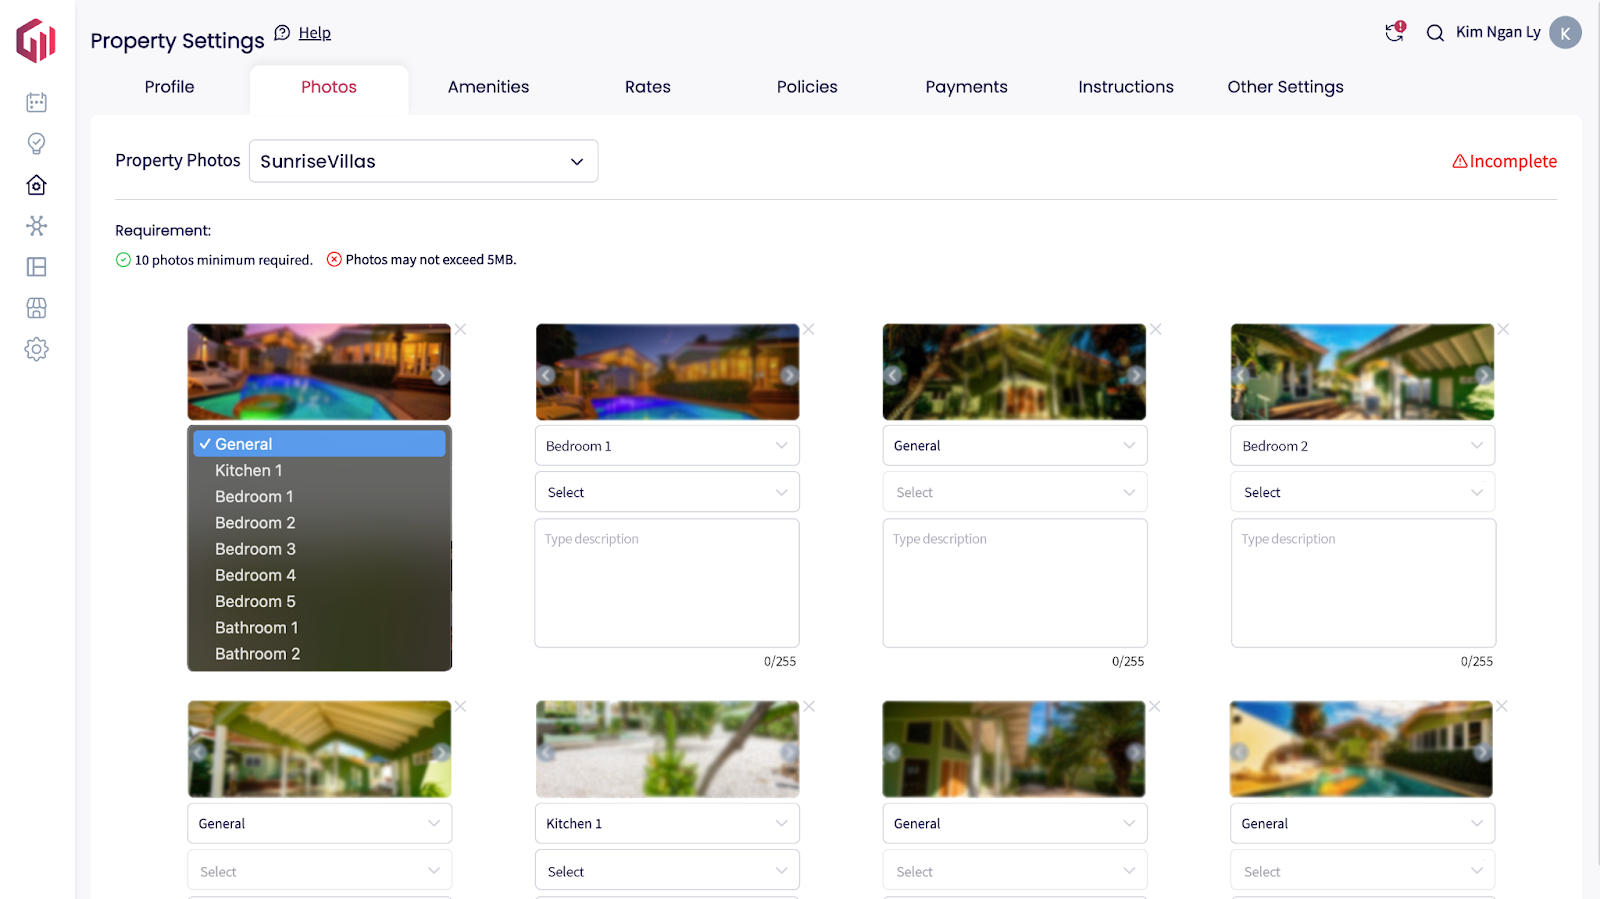Show next image on the Bedroom 2 photo
Screen dimensions: 1600x899
(x=1484, y=375)
